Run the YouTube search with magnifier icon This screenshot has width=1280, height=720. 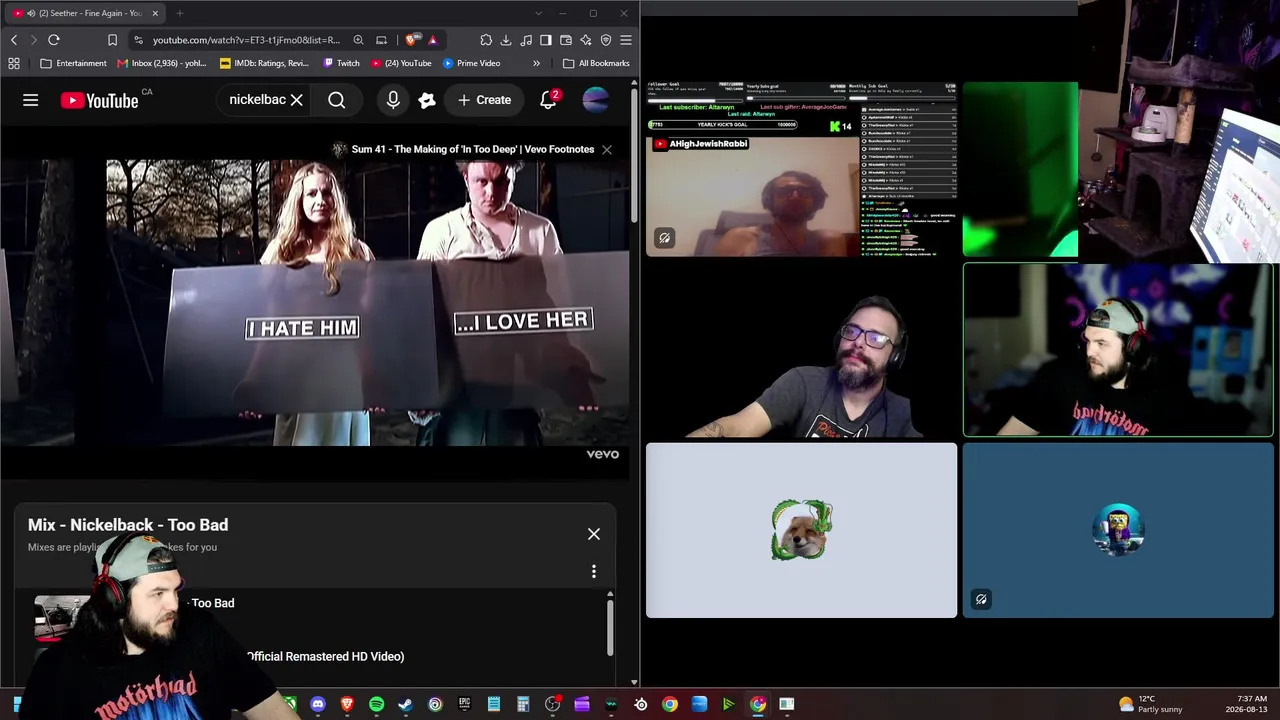337,100
